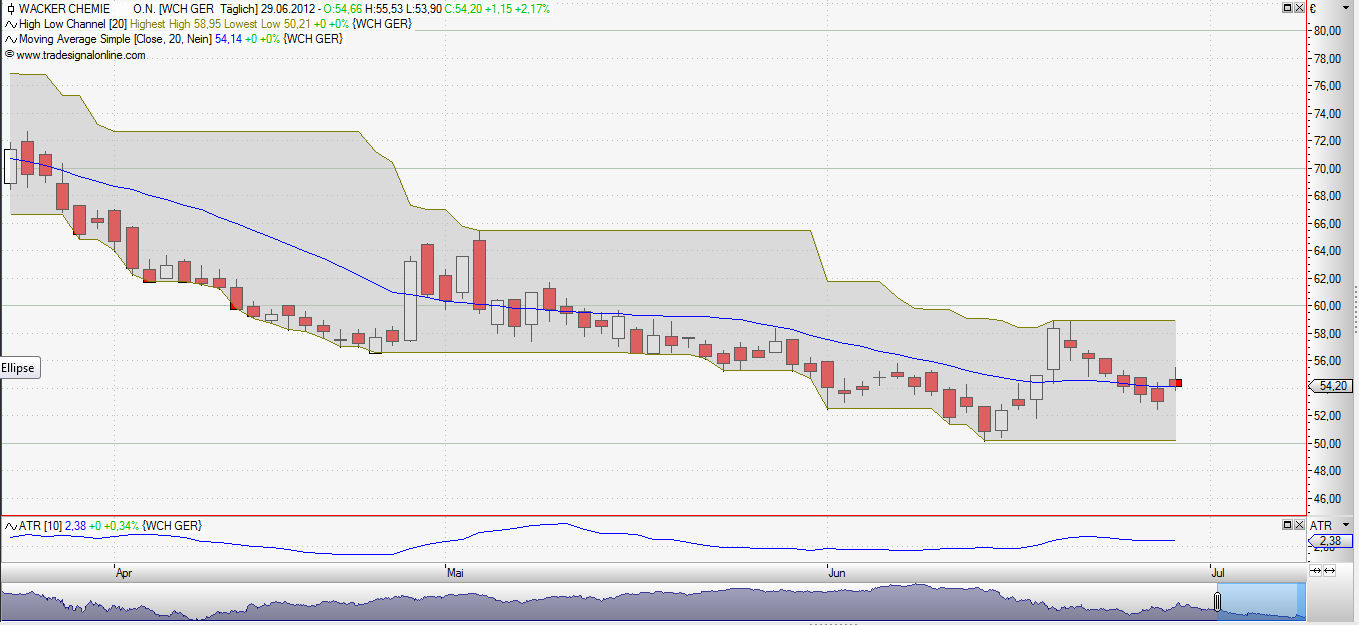Click the 60,00 price axis label
1359x625 pixels.
pyautogui.click(x=1327, y=306)
